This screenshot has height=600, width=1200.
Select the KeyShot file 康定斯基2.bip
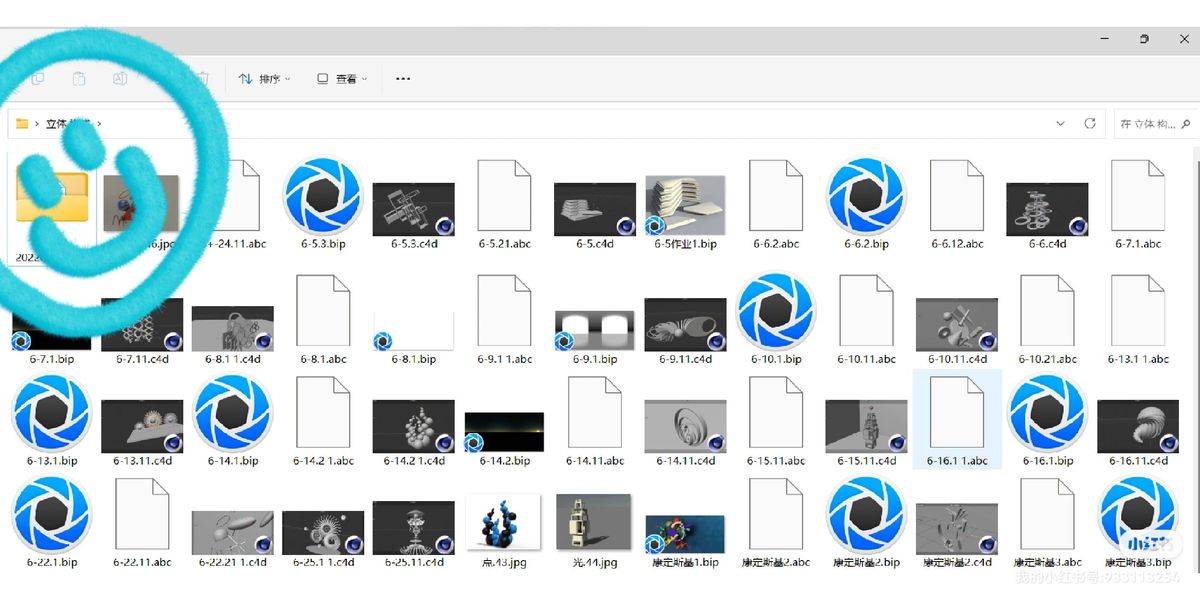coord(866,522)
